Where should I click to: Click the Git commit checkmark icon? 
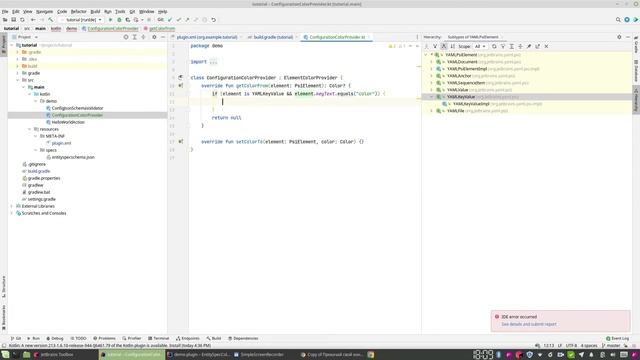pyautogui.click(x=178, y=20)
